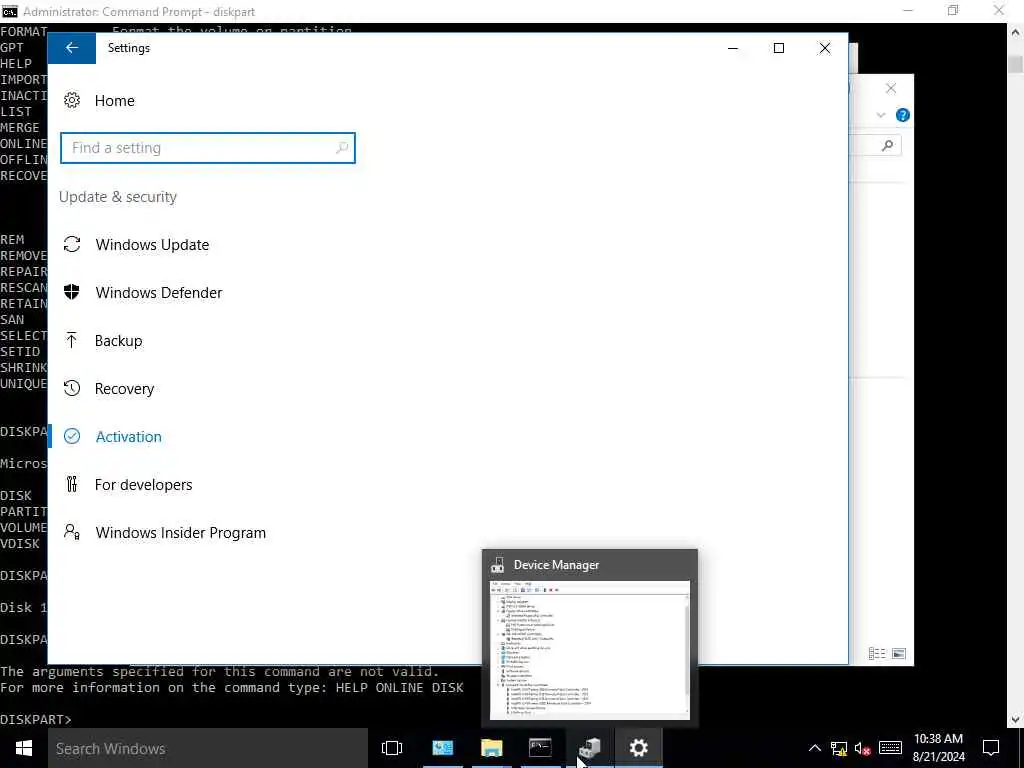1024x768 pixels.
Task: Click the Command Prompt scrollbar up arrow
Action: point(1016,31)
